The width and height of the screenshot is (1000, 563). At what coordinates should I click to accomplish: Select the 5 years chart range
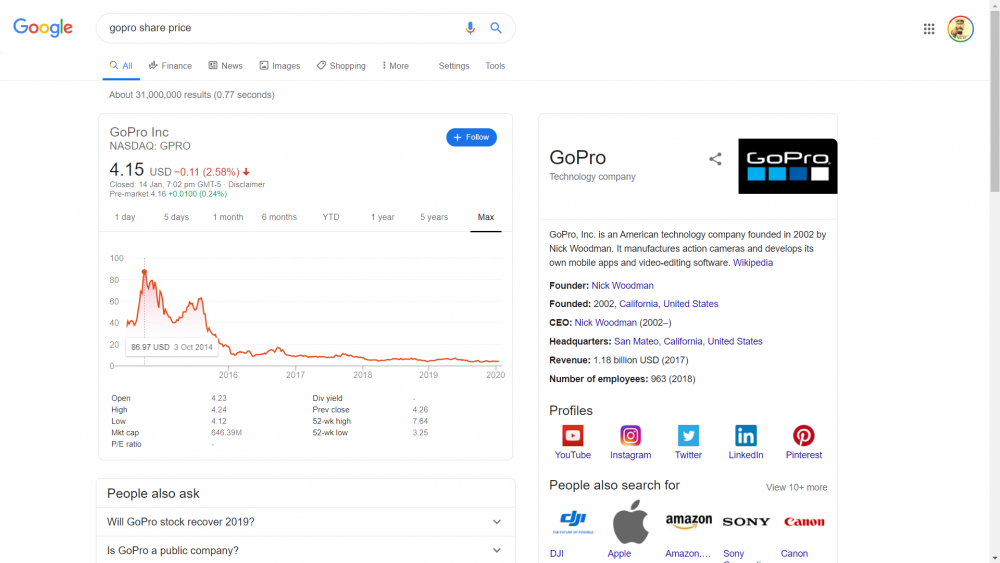434,217
